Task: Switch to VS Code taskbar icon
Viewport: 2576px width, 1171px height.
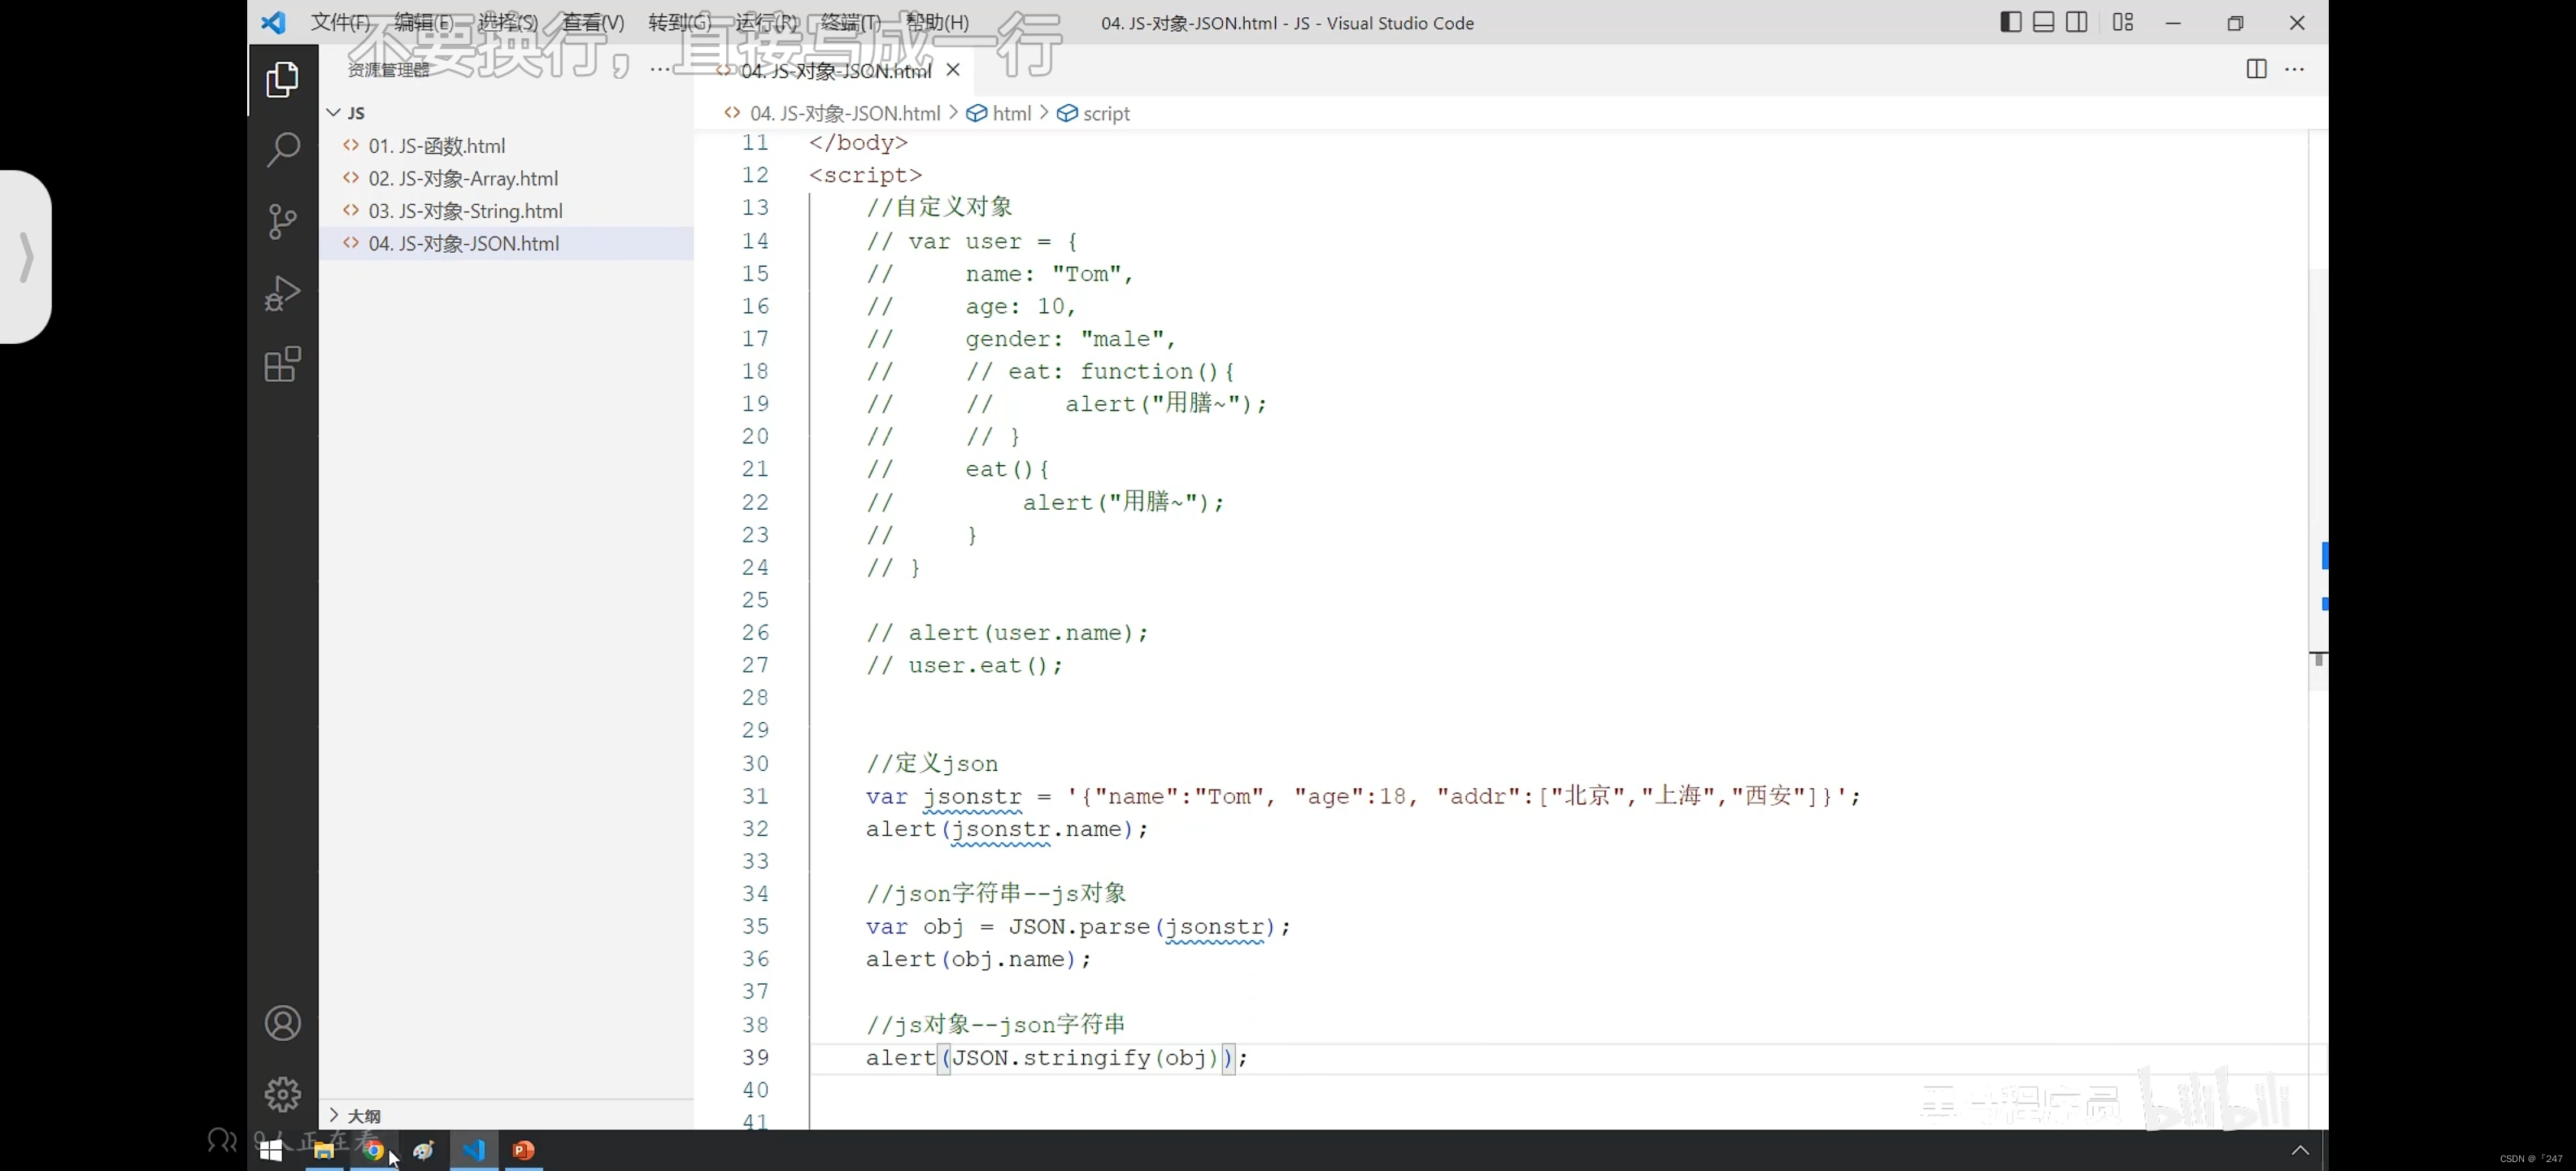Action: 474,1151
